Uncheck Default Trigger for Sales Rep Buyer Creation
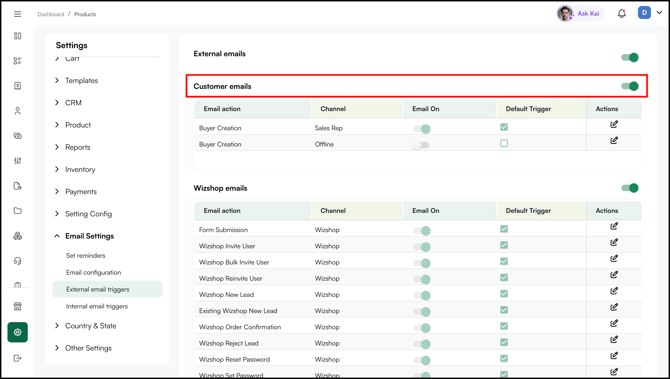Screen dimensions: 670x379 (x=504, y=127)
